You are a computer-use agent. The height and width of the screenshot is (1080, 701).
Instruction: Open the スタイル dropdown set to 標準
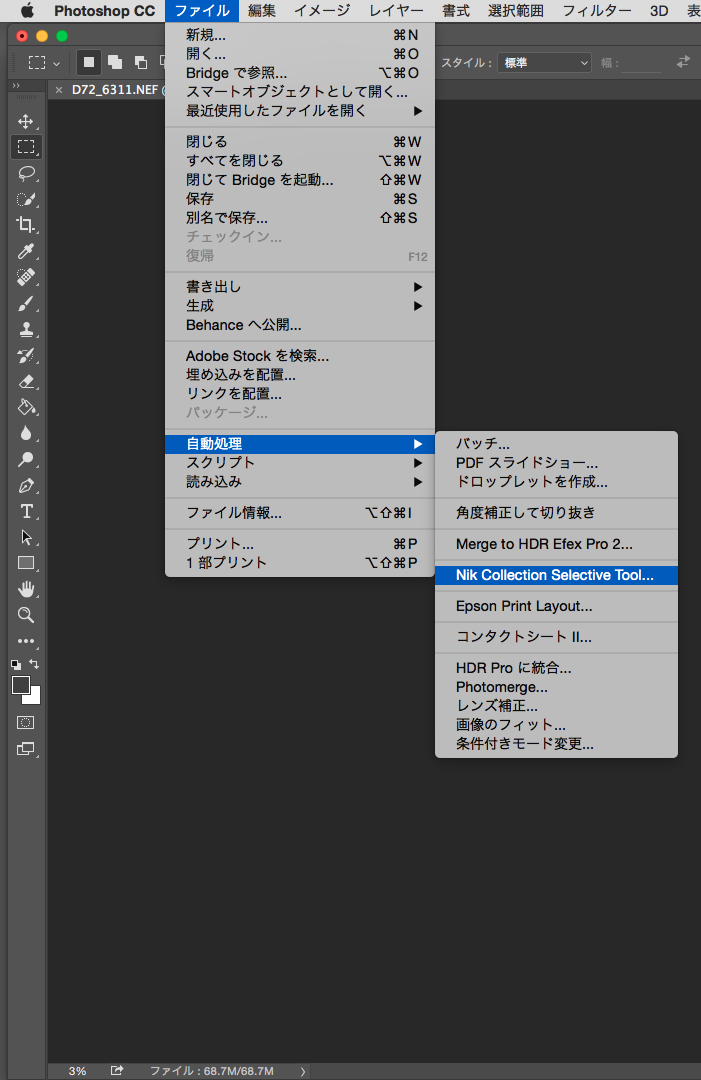coord(545,63)
